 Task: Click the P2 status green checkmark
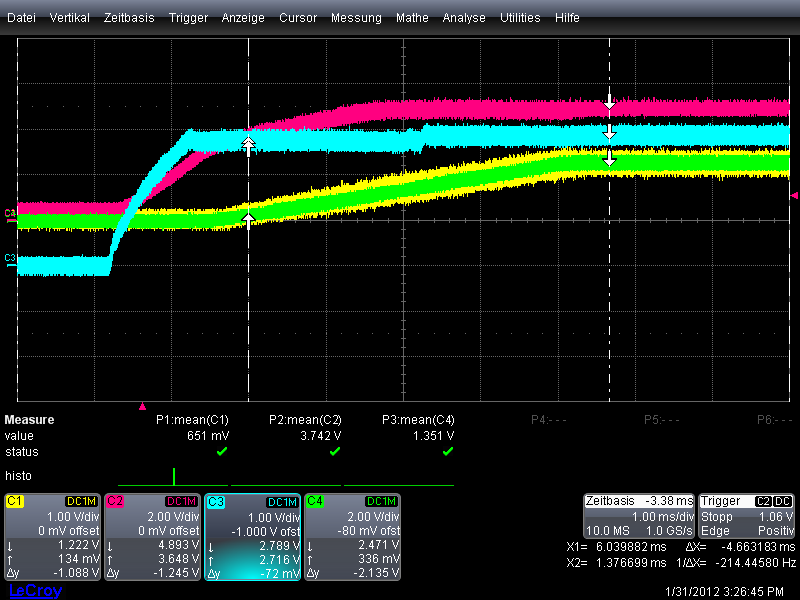pos(335,452)
